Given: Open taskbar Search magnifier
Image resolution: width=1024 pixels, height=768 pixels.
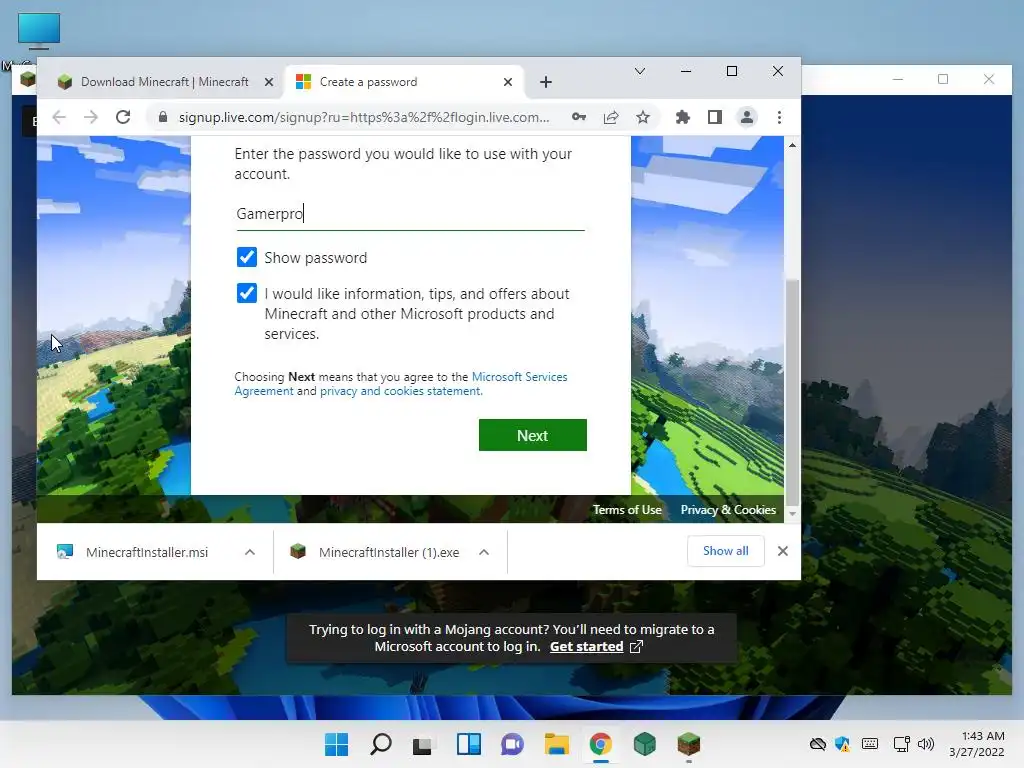Looking at the screenshot, I should click(381, 744).
